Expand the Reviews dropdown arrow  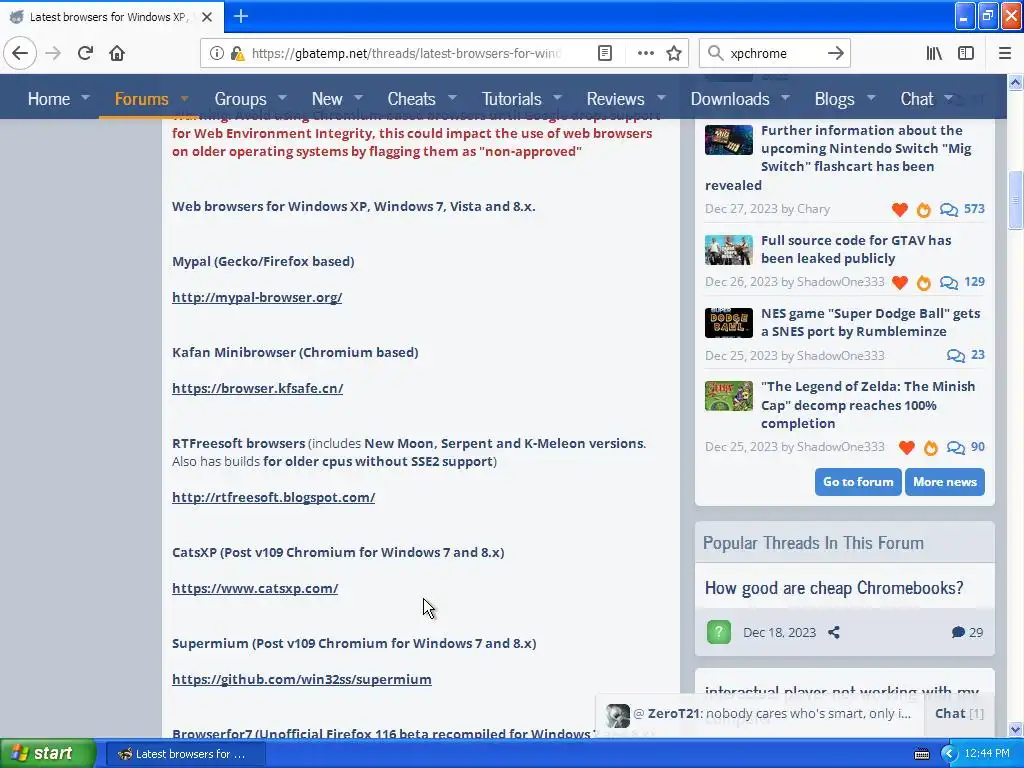click(661, 98)
